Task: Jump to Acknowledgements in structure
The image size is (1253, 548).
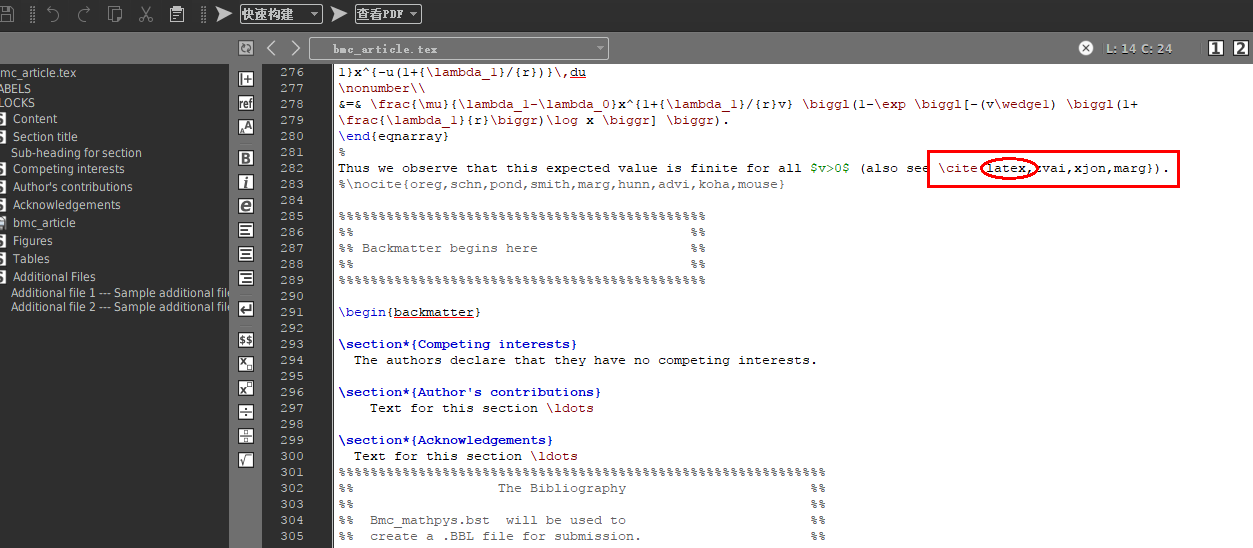Action: (66, 205)
